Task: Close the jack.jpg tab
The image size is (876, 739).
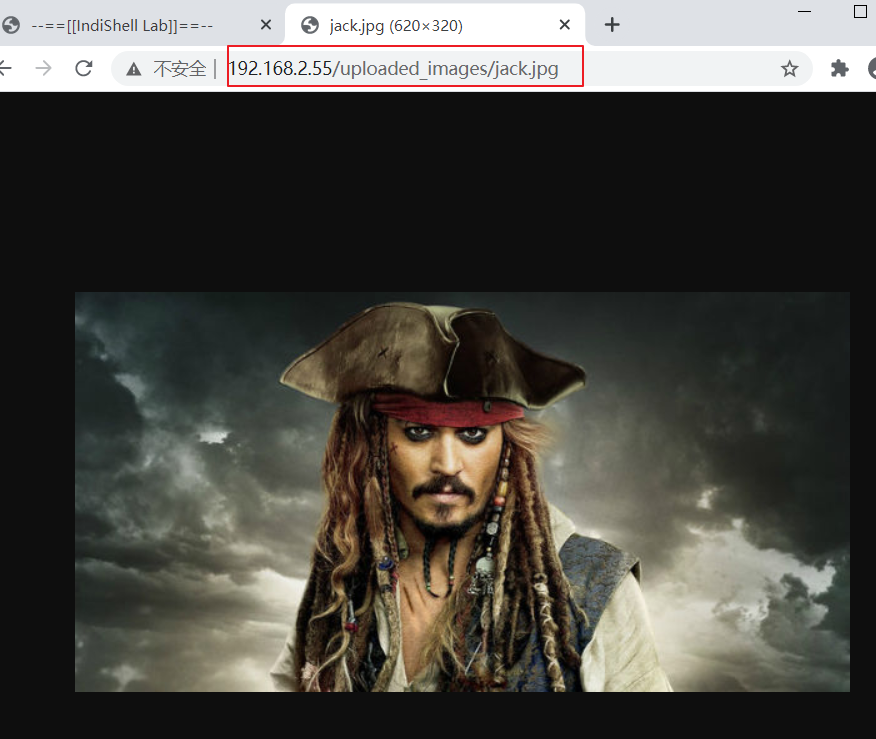Action: tap(565, 25)
